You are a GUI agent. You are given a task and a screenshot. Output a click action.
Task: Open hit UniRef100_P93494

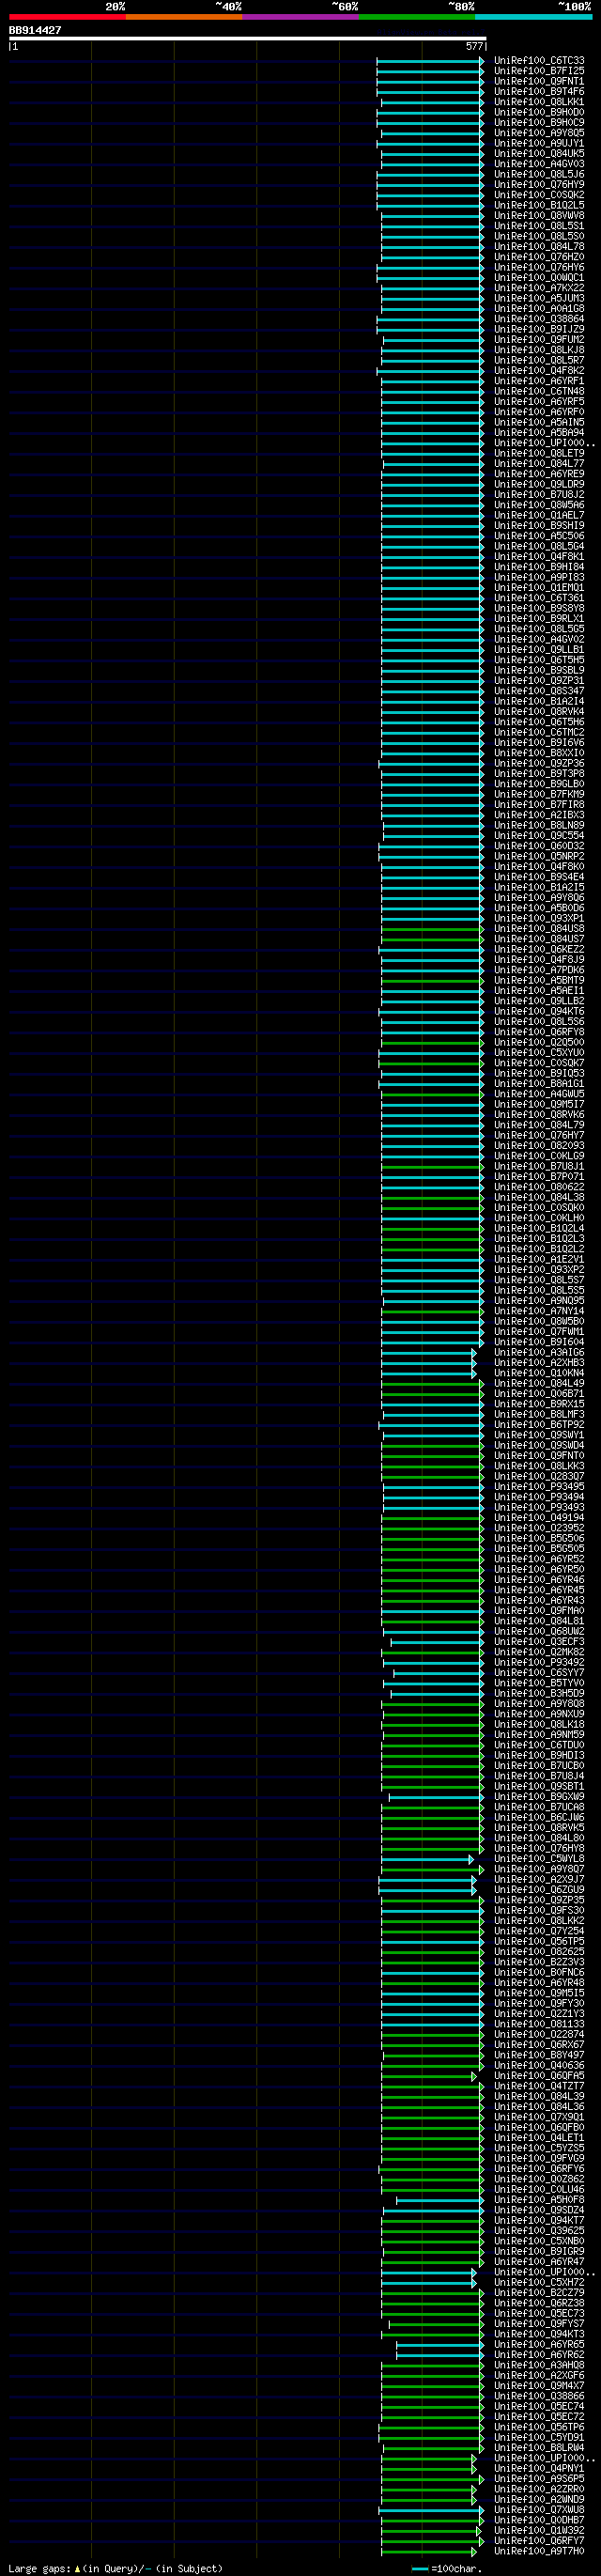click(x=539, y=1498)
